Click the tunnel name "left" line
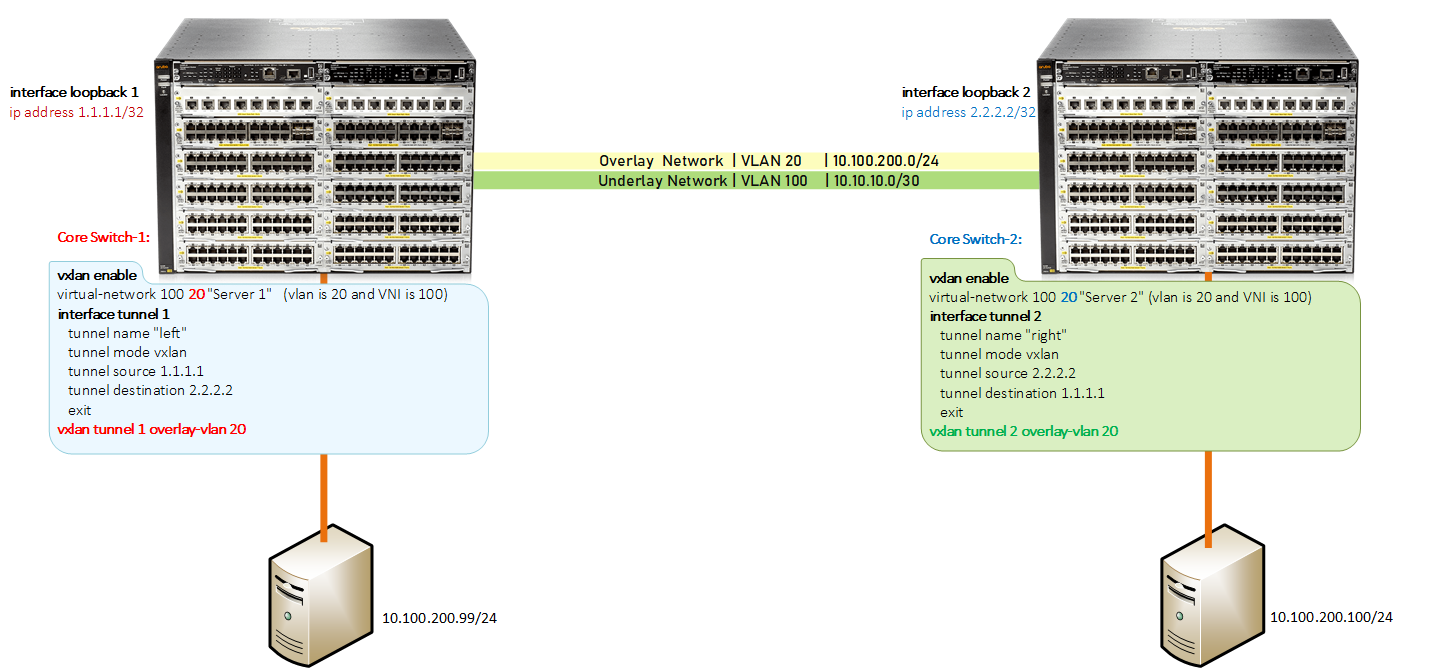Screen dimensions: 1445x668 (128, 333)
